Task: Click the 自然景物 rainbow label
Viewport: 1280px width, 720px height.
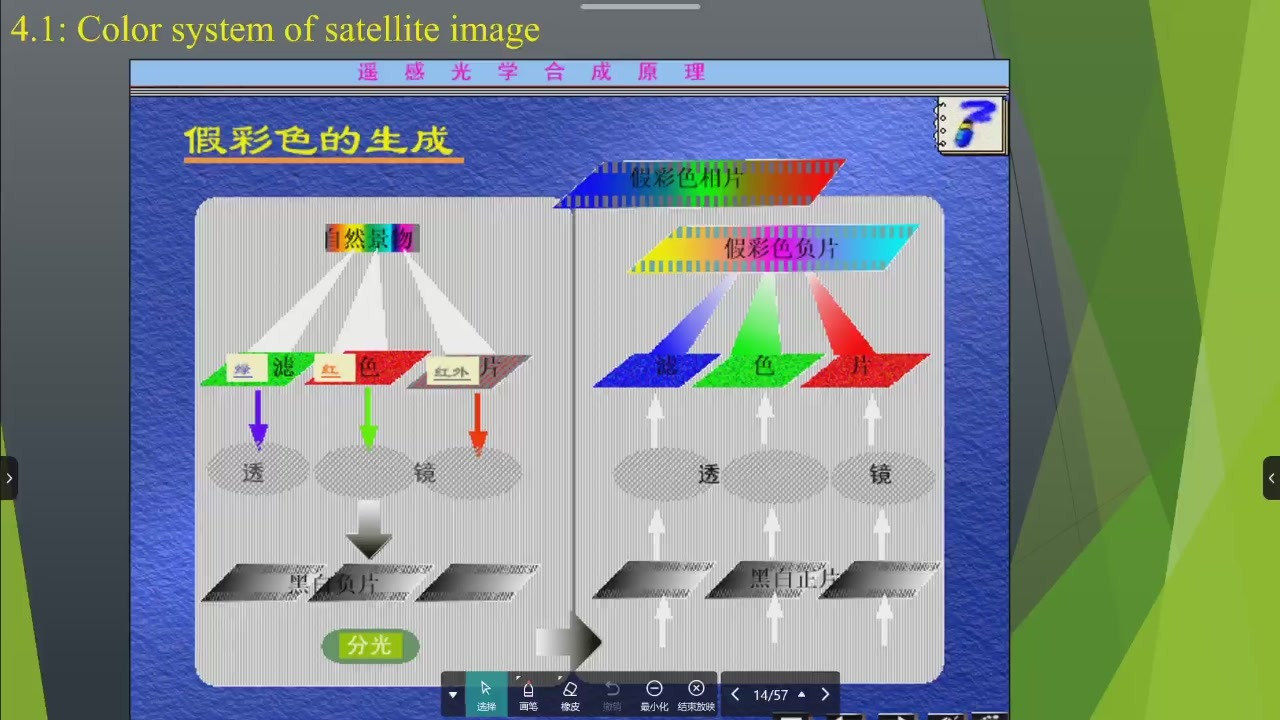Action: tap(371, 238)
